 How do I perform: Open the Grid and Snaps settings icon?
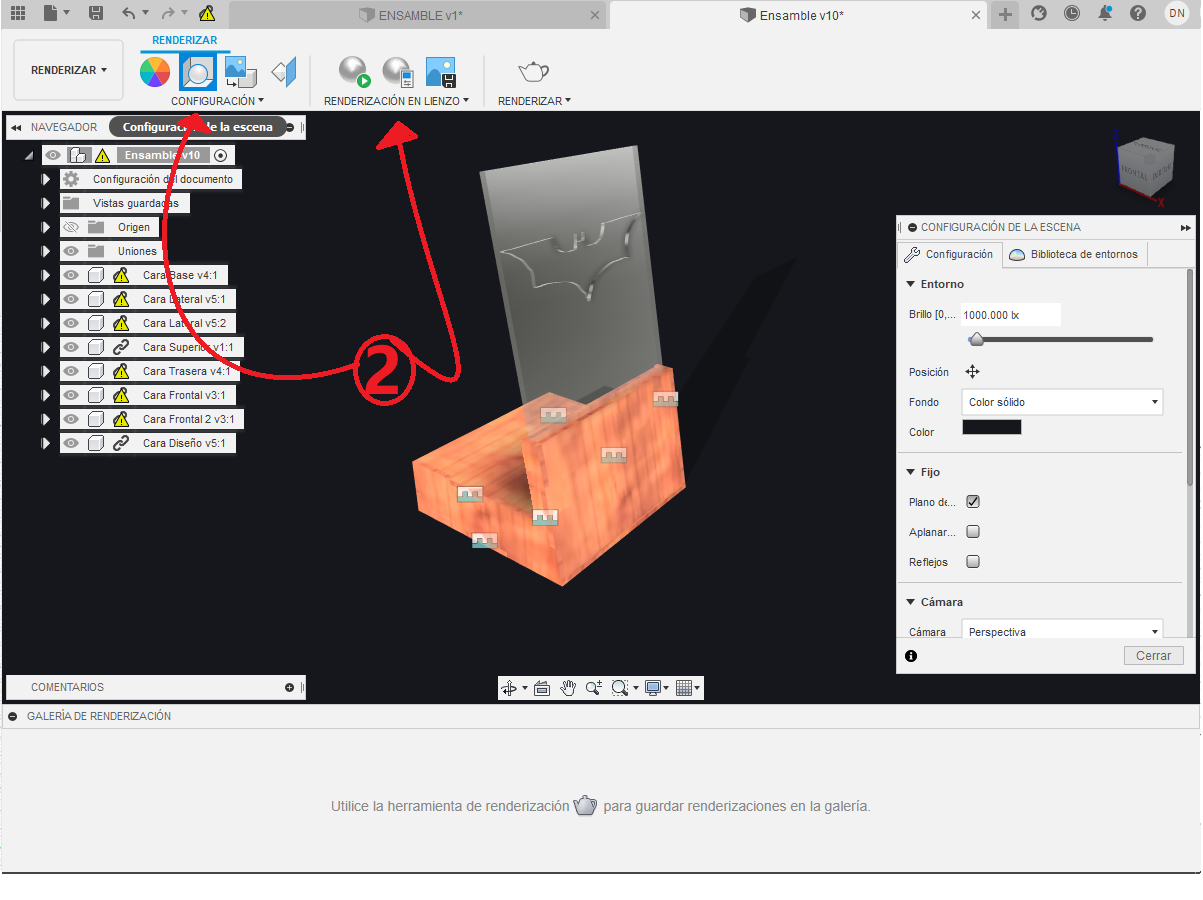click(x=685, y=687)
